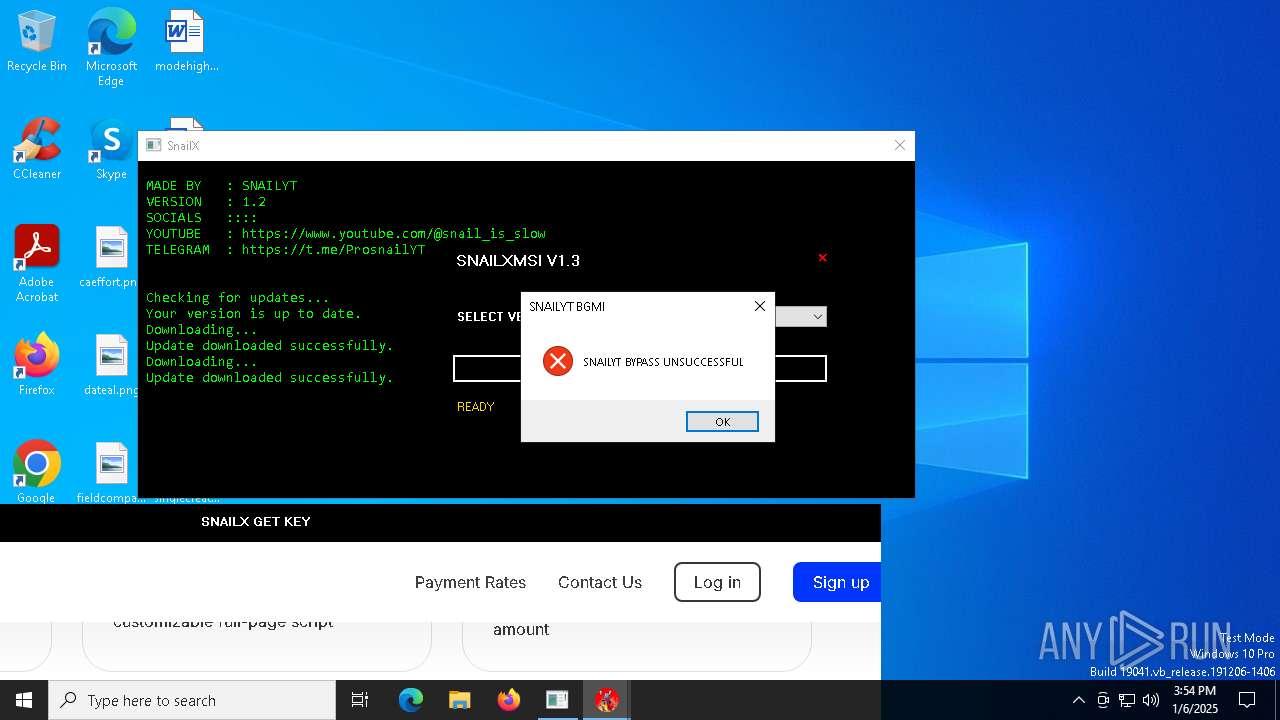This screenshot has width=1280, height=720.
Task: Launch Skype from the desktop
Action: [x=111, y=149]
